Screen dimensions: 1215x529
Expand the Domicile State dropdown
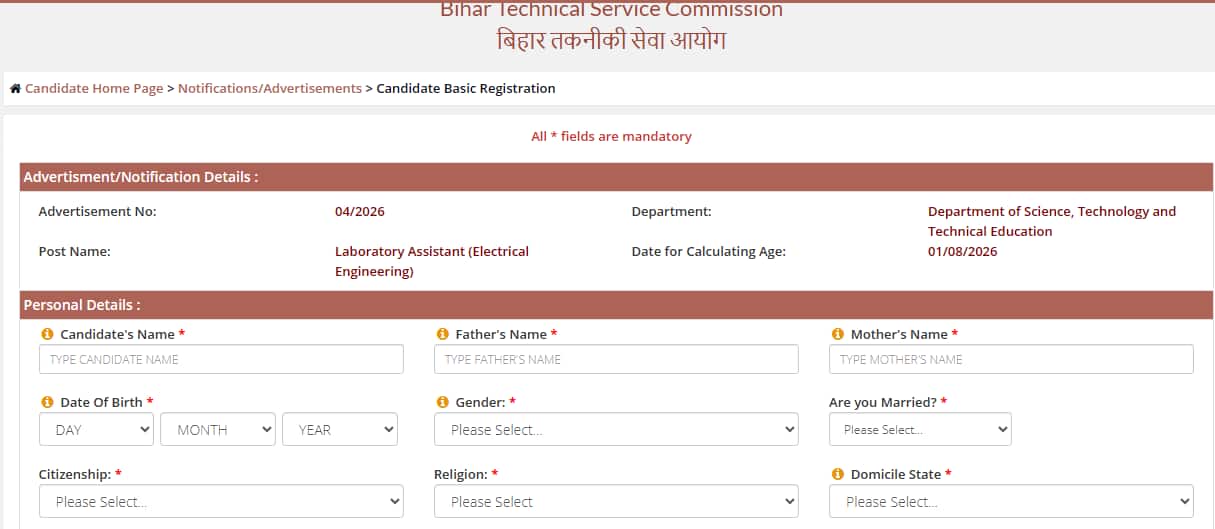pos(1011,502)
